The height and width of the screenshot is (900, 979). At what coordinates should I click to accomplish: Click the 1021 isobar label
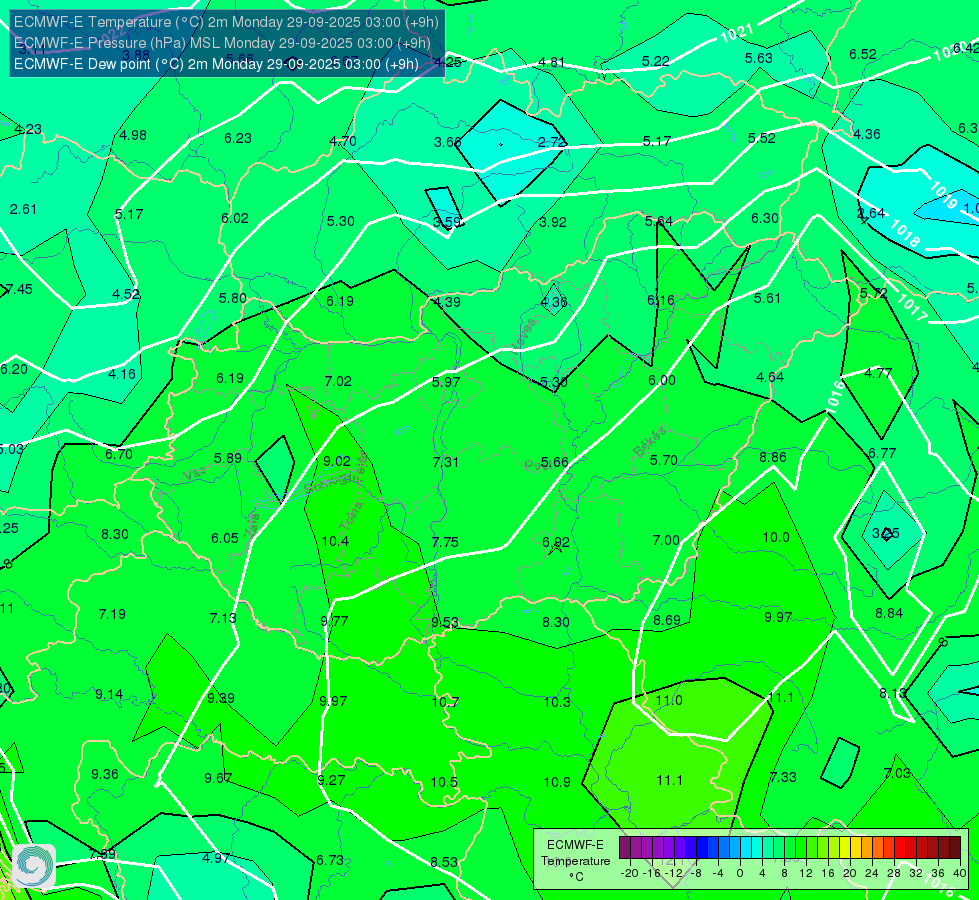pos(737,33)
